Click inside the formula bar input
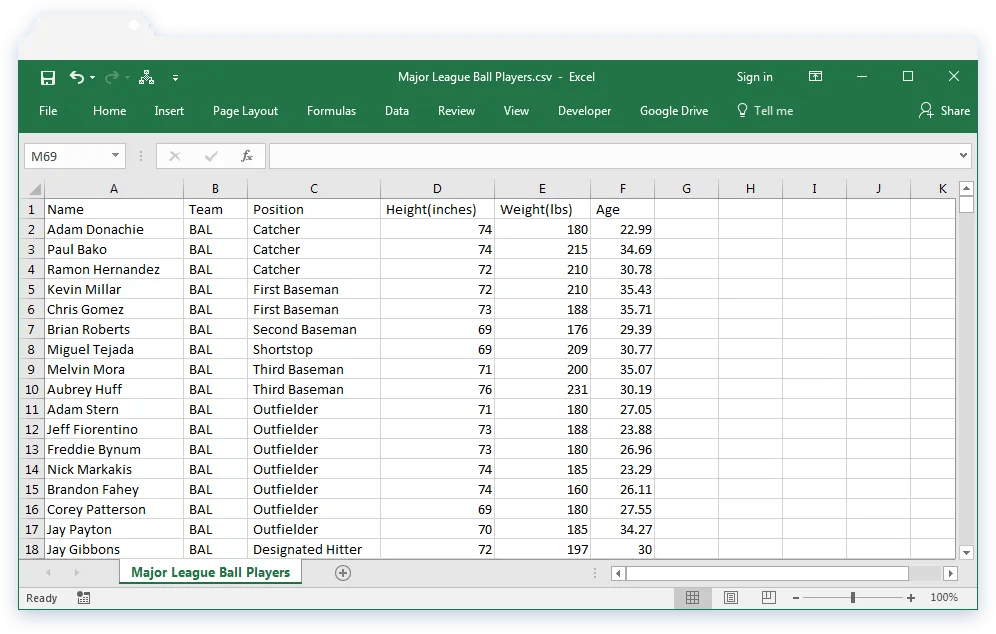996x634 pixels. (613, 156)
